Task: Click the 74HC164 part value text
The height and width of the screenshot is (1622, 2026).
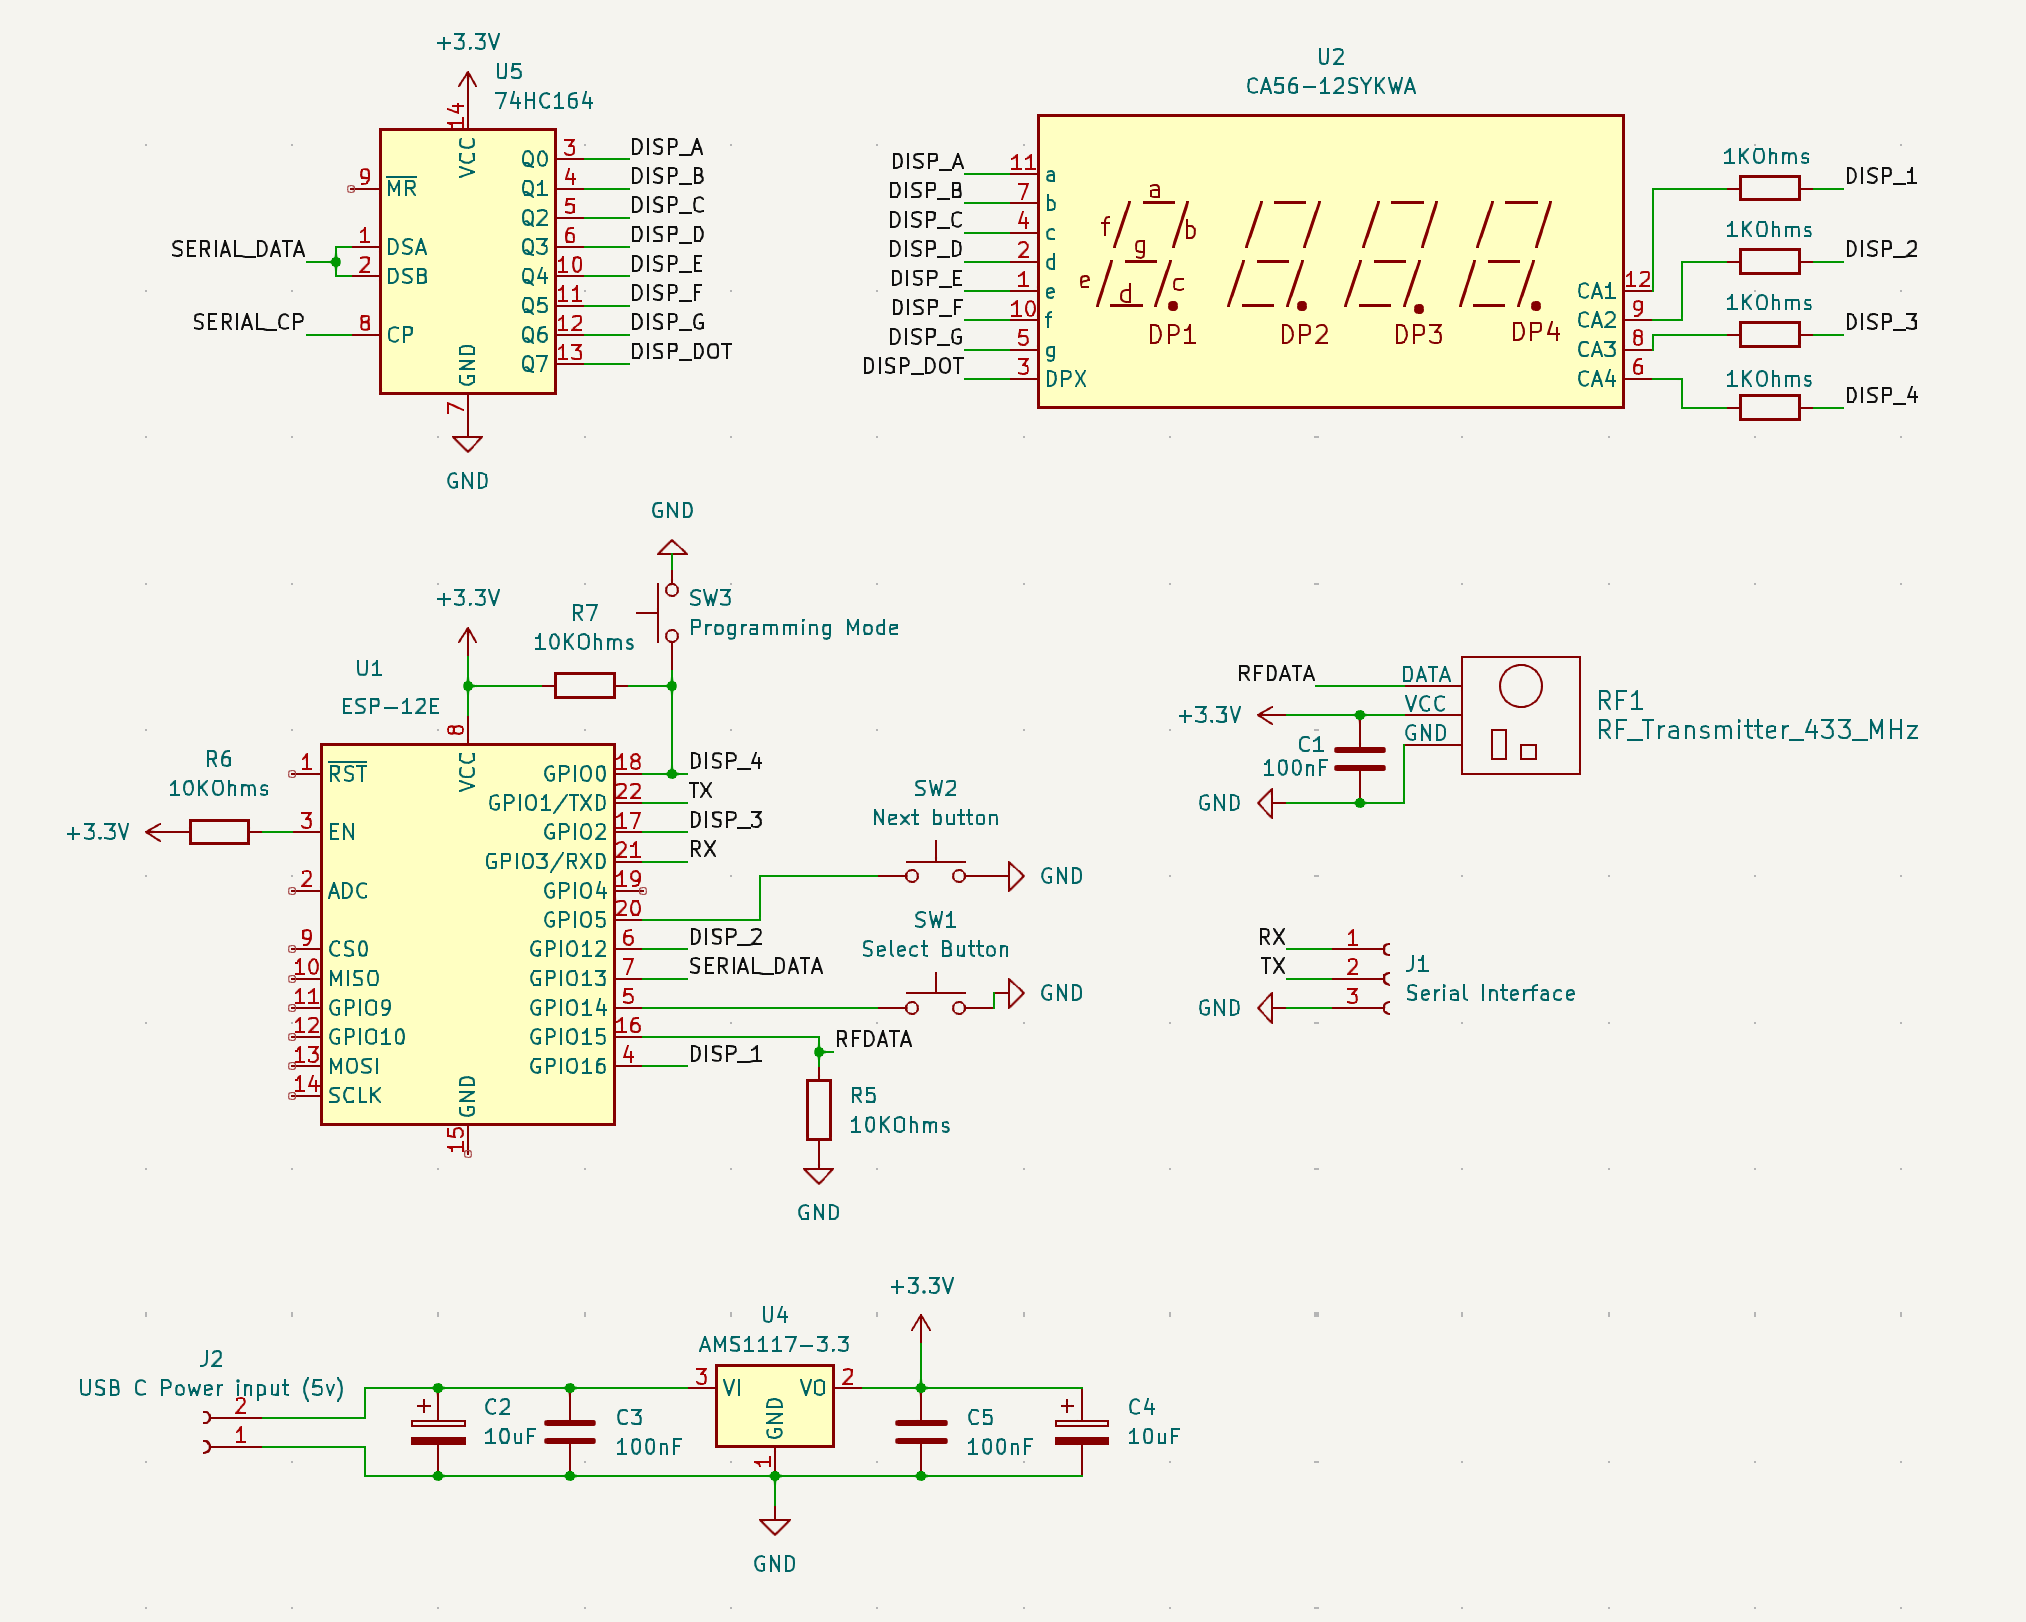Action: (x=544, y=101)
